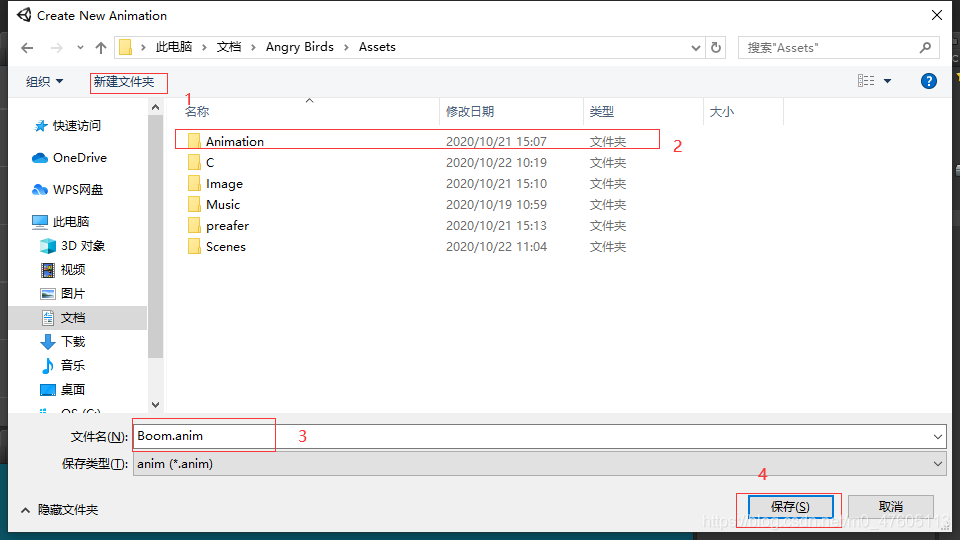Click the sidebar scrollbar down arrow
The image size is (960, 540).
pyautogui.click(x=156, y=405)
